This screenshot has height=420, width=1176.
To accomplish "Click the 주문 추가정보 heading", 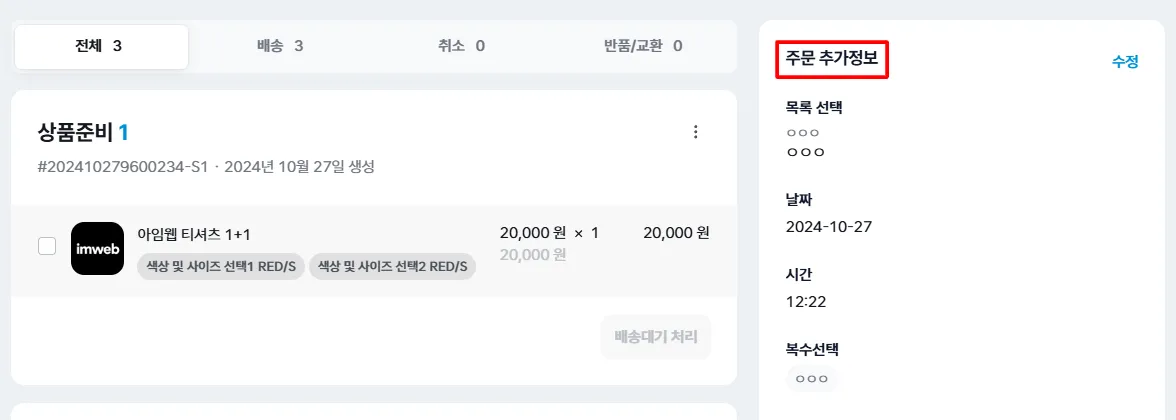I will tap(832, 60).
